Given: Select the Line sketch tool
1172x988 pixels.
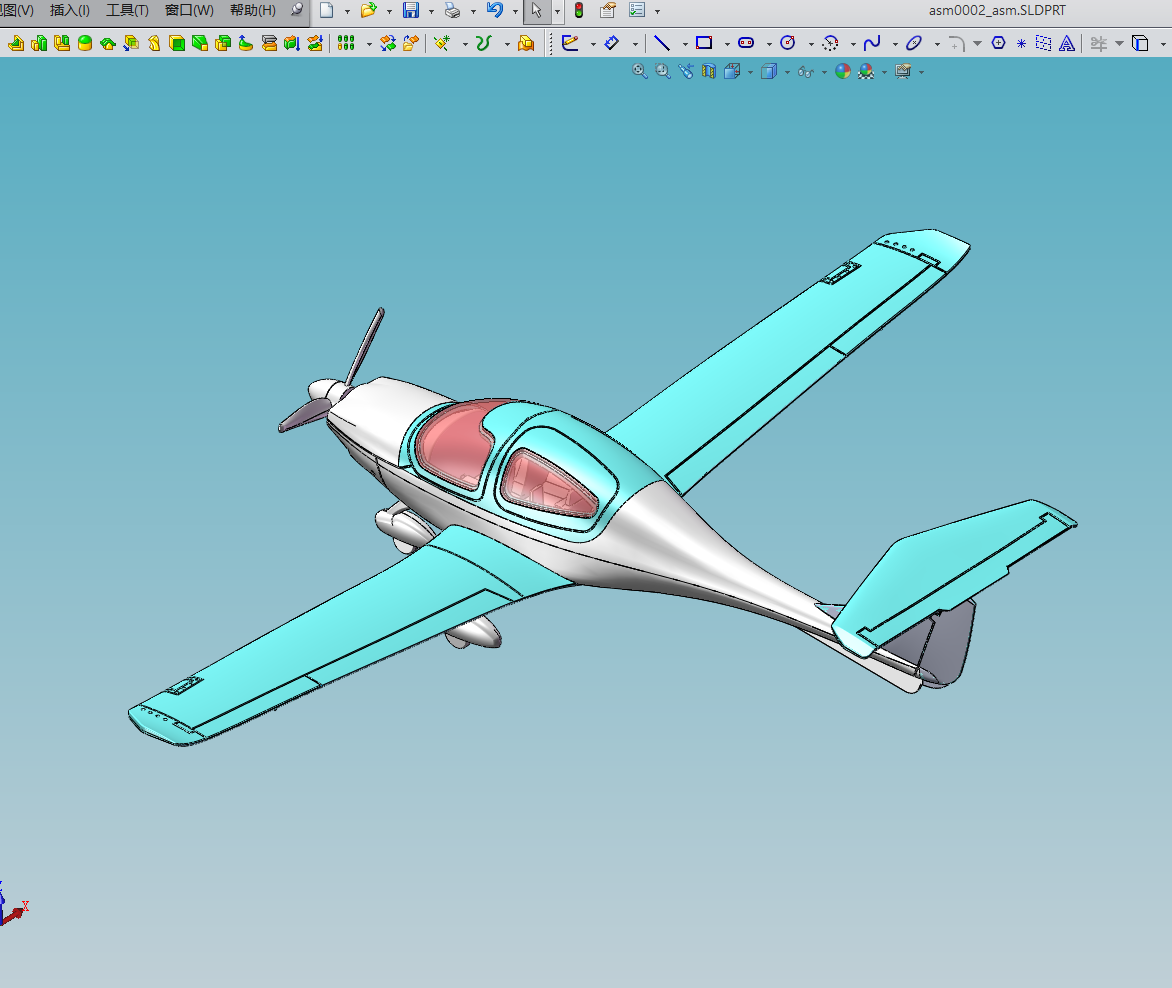Looking at the screenshot, I should (x=661, y=43).
